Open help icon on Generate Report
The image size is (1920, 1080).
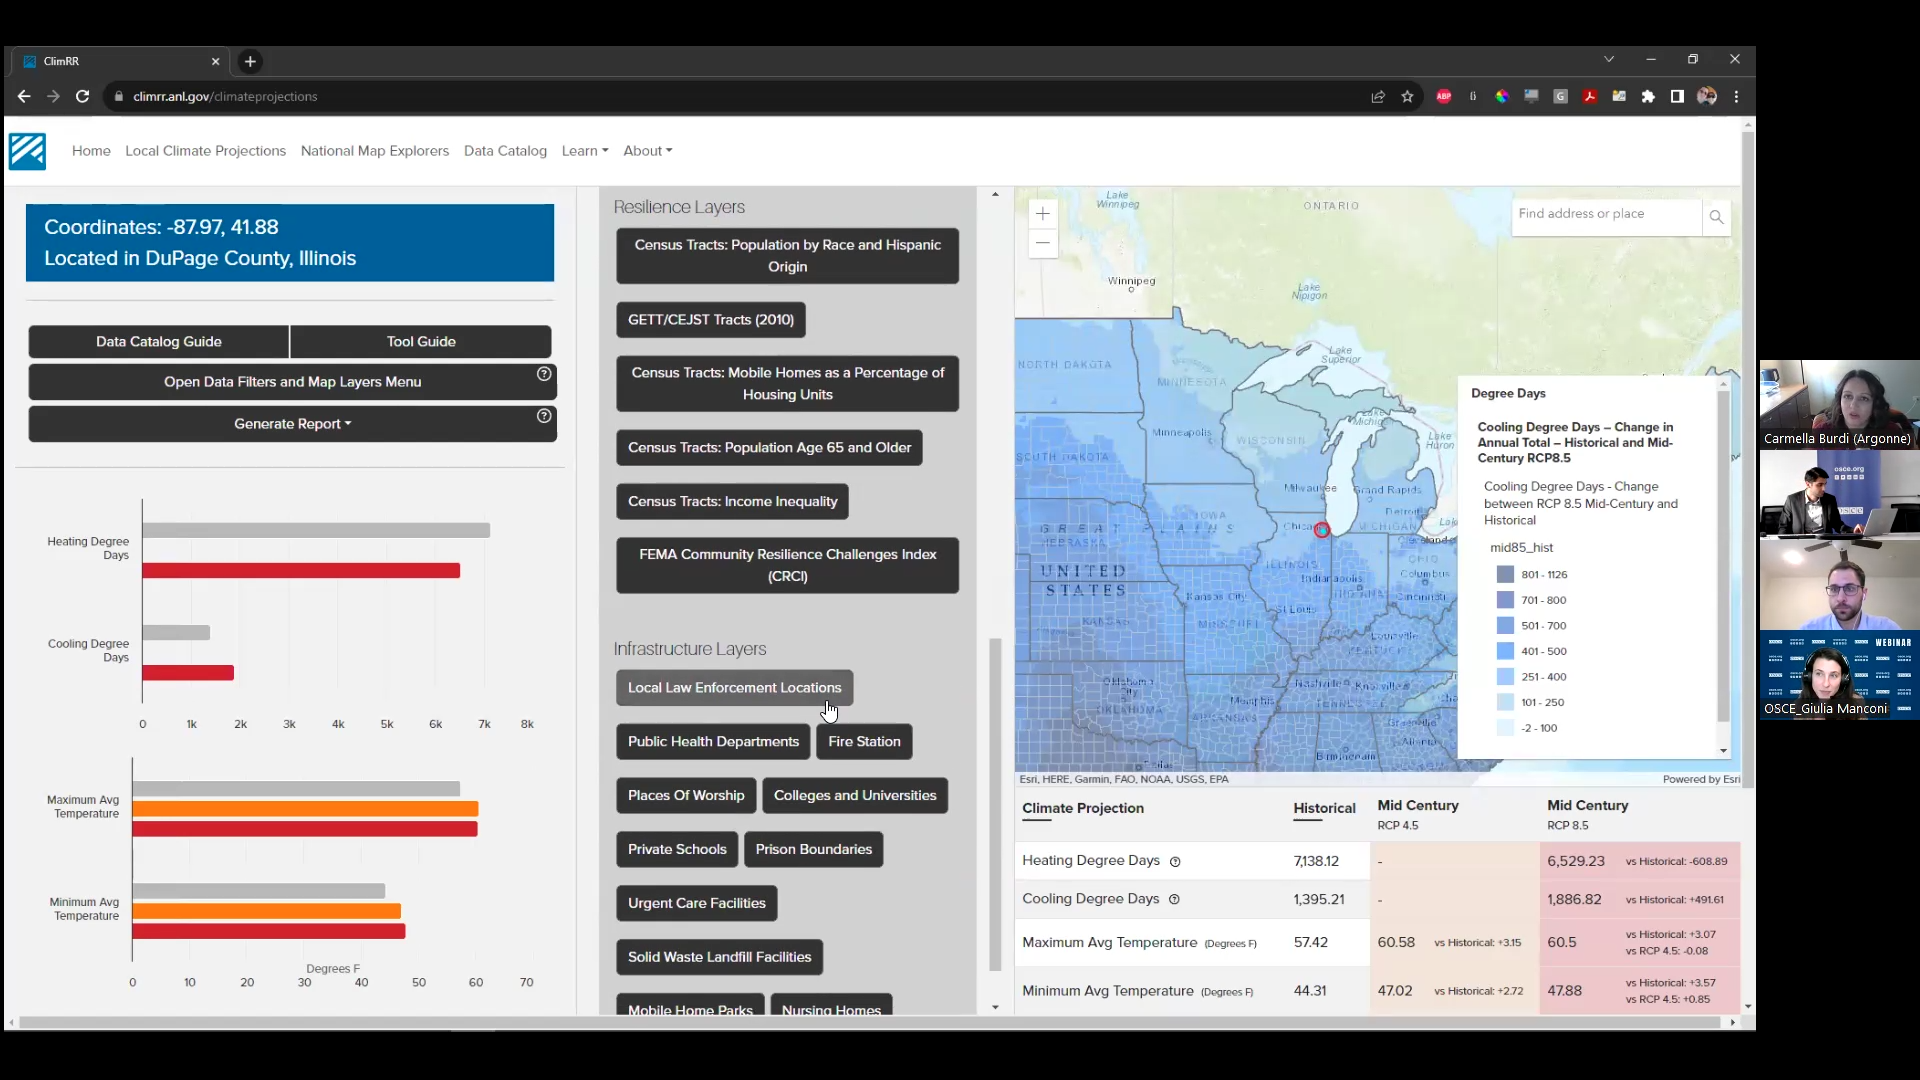(544, 416)
